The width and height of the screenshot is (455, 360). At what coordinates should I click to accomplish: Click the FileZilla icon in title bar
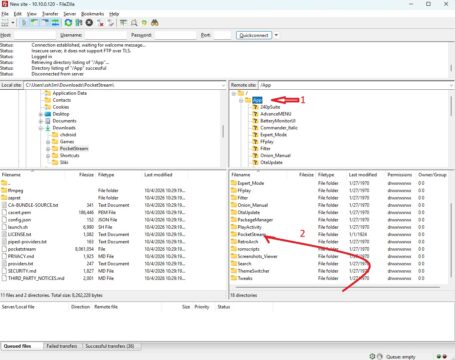4,4
